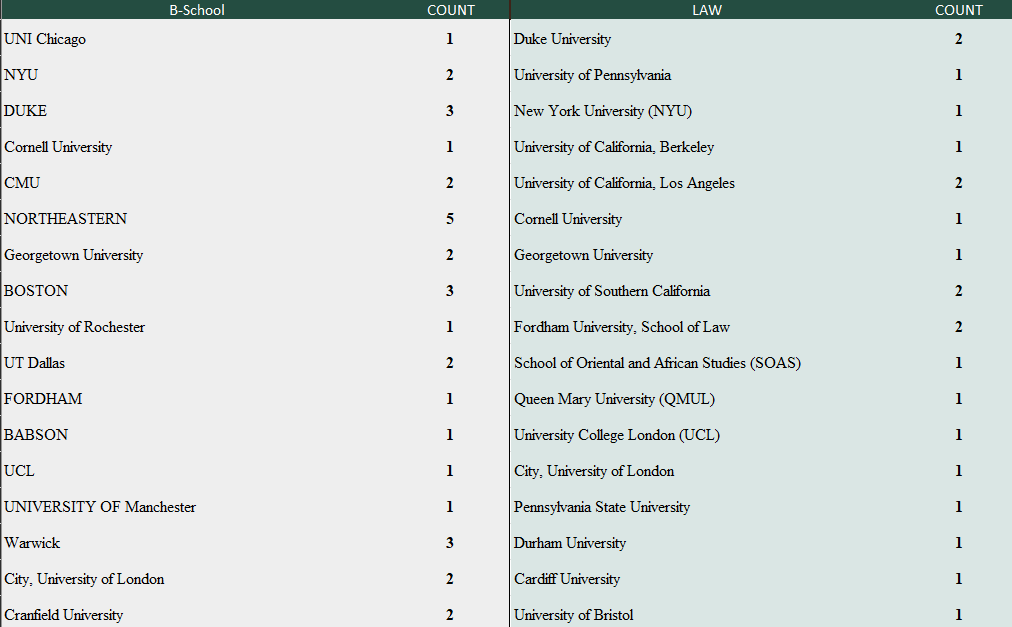The height and width of the screenshot is (627, 1012).
Task: Click University of California, Berkeley cell
Action: coord(614,147)
